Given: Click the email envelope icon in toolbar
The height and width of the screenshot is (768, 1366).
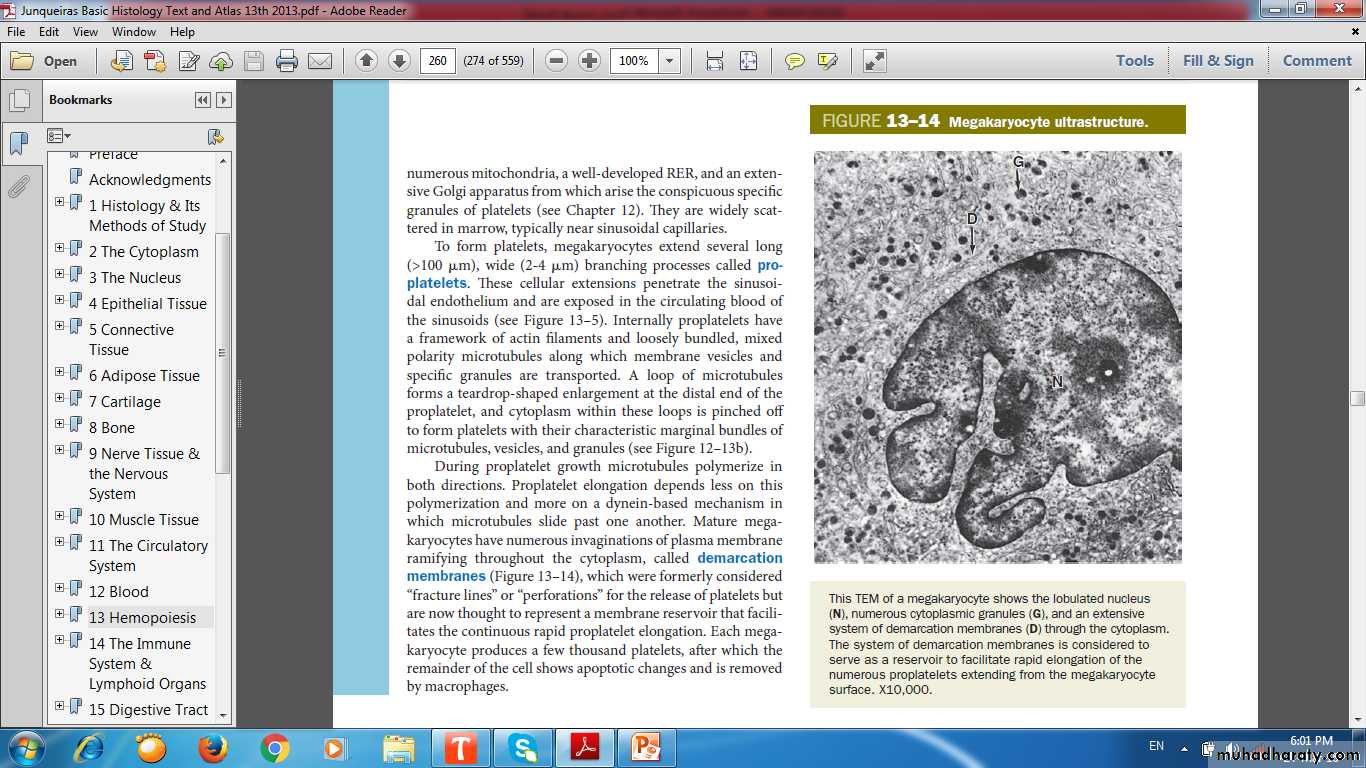Looking at the screenshot, I should pyautogui.click(x=320, y=61).
